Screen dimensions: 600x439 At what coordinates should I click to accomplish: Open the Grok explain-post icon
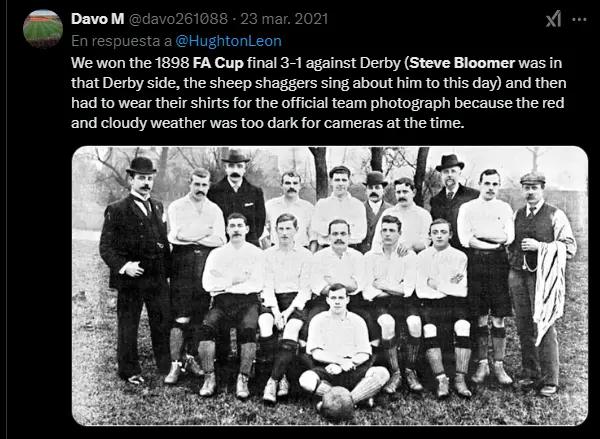click(x=553, y=19)
